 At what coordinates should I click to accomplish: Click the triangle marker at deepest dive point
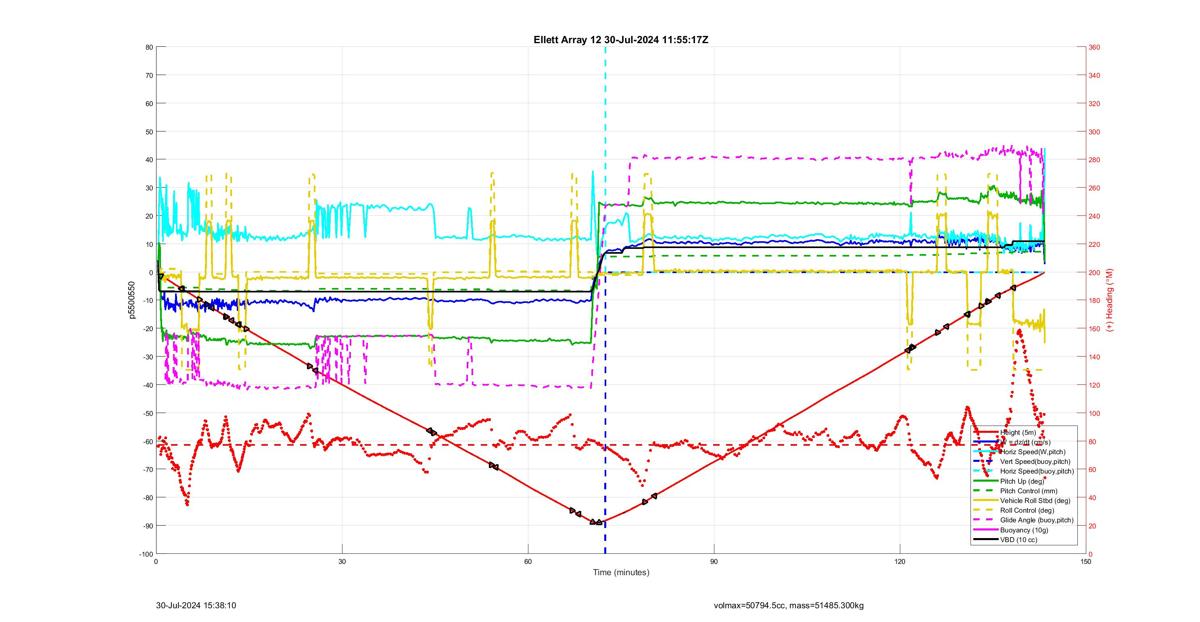599,522
